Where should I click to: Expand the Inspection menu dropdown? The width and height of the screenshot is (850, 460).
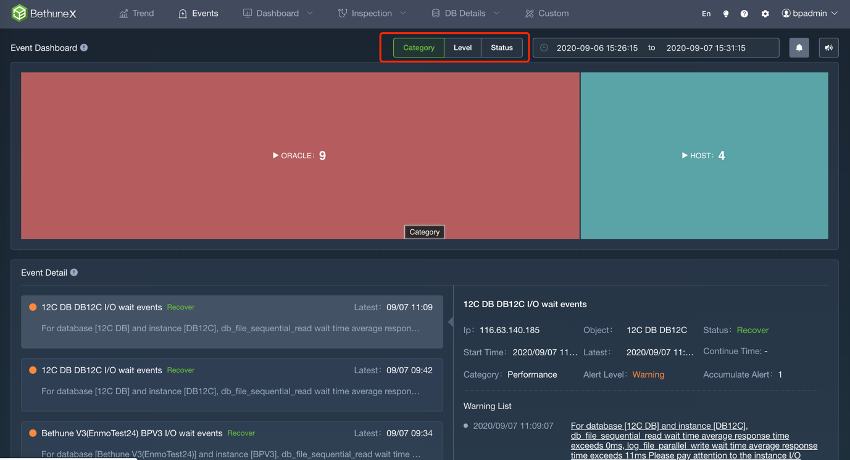click(x=371, y=14)
